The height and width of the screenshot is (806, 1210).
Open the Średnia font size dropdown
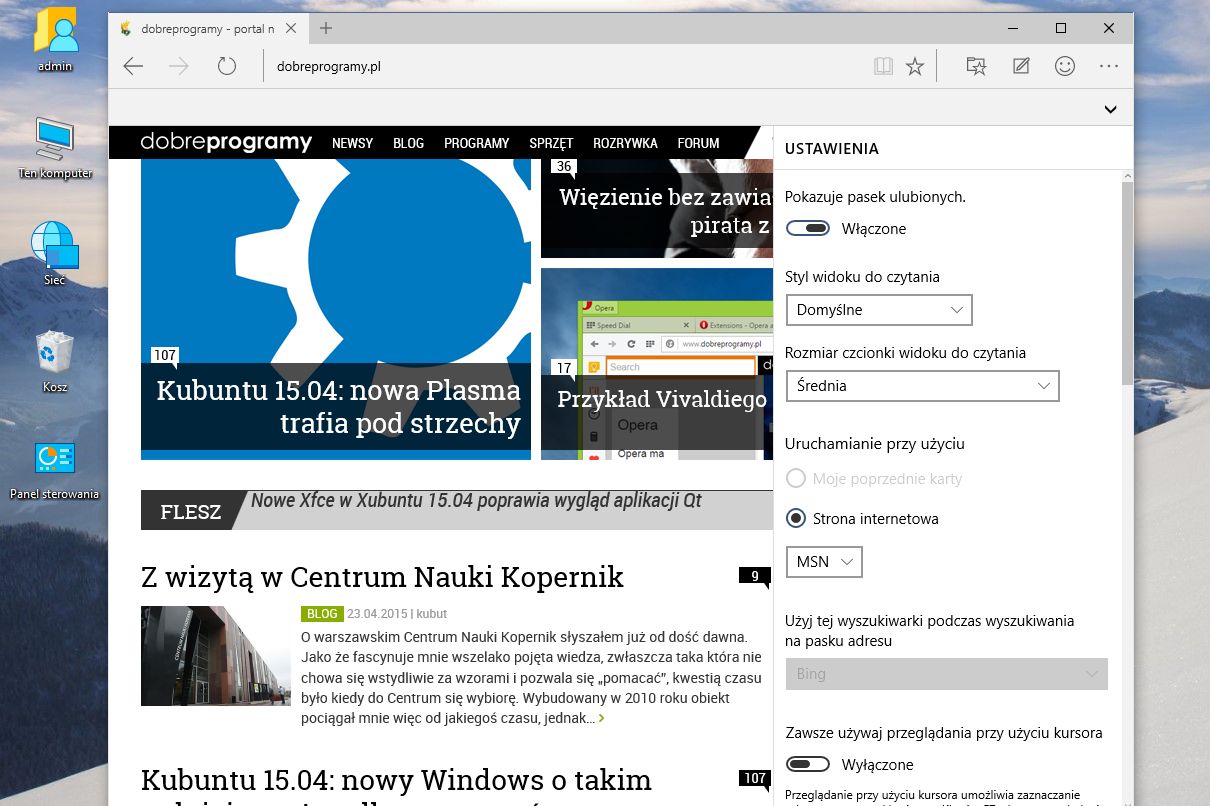[922, 385]
